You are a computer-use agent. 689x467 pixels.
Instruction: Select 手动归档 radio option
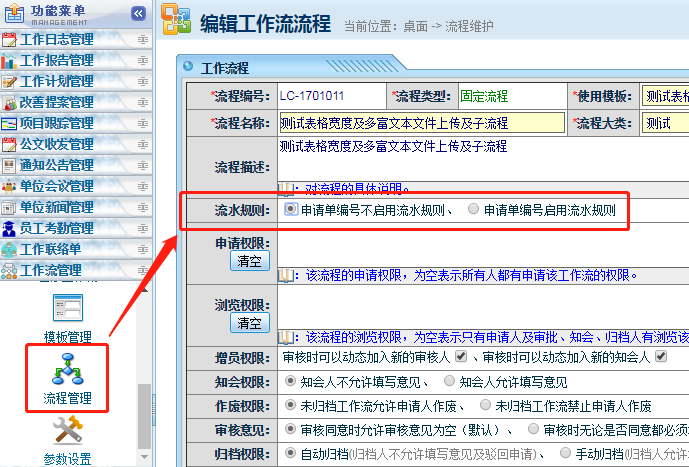565,452
